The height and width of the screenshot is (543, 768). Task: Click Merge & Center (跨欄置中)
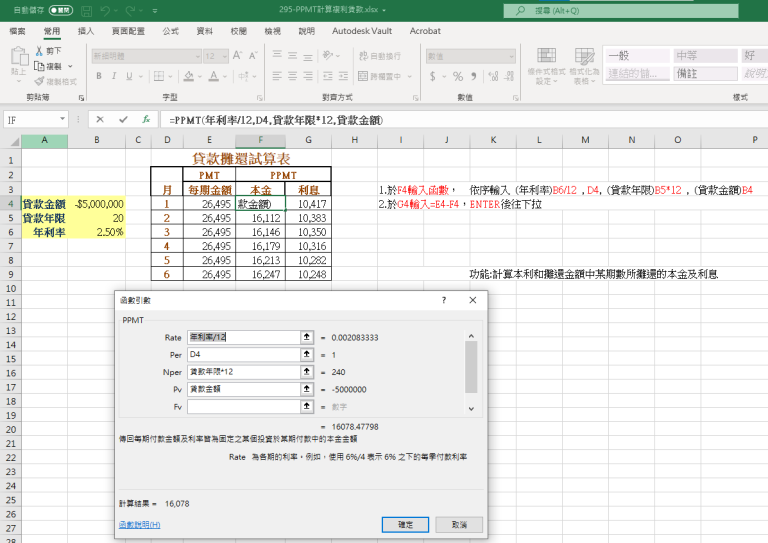pyautogui.click(x=380, y=76)
